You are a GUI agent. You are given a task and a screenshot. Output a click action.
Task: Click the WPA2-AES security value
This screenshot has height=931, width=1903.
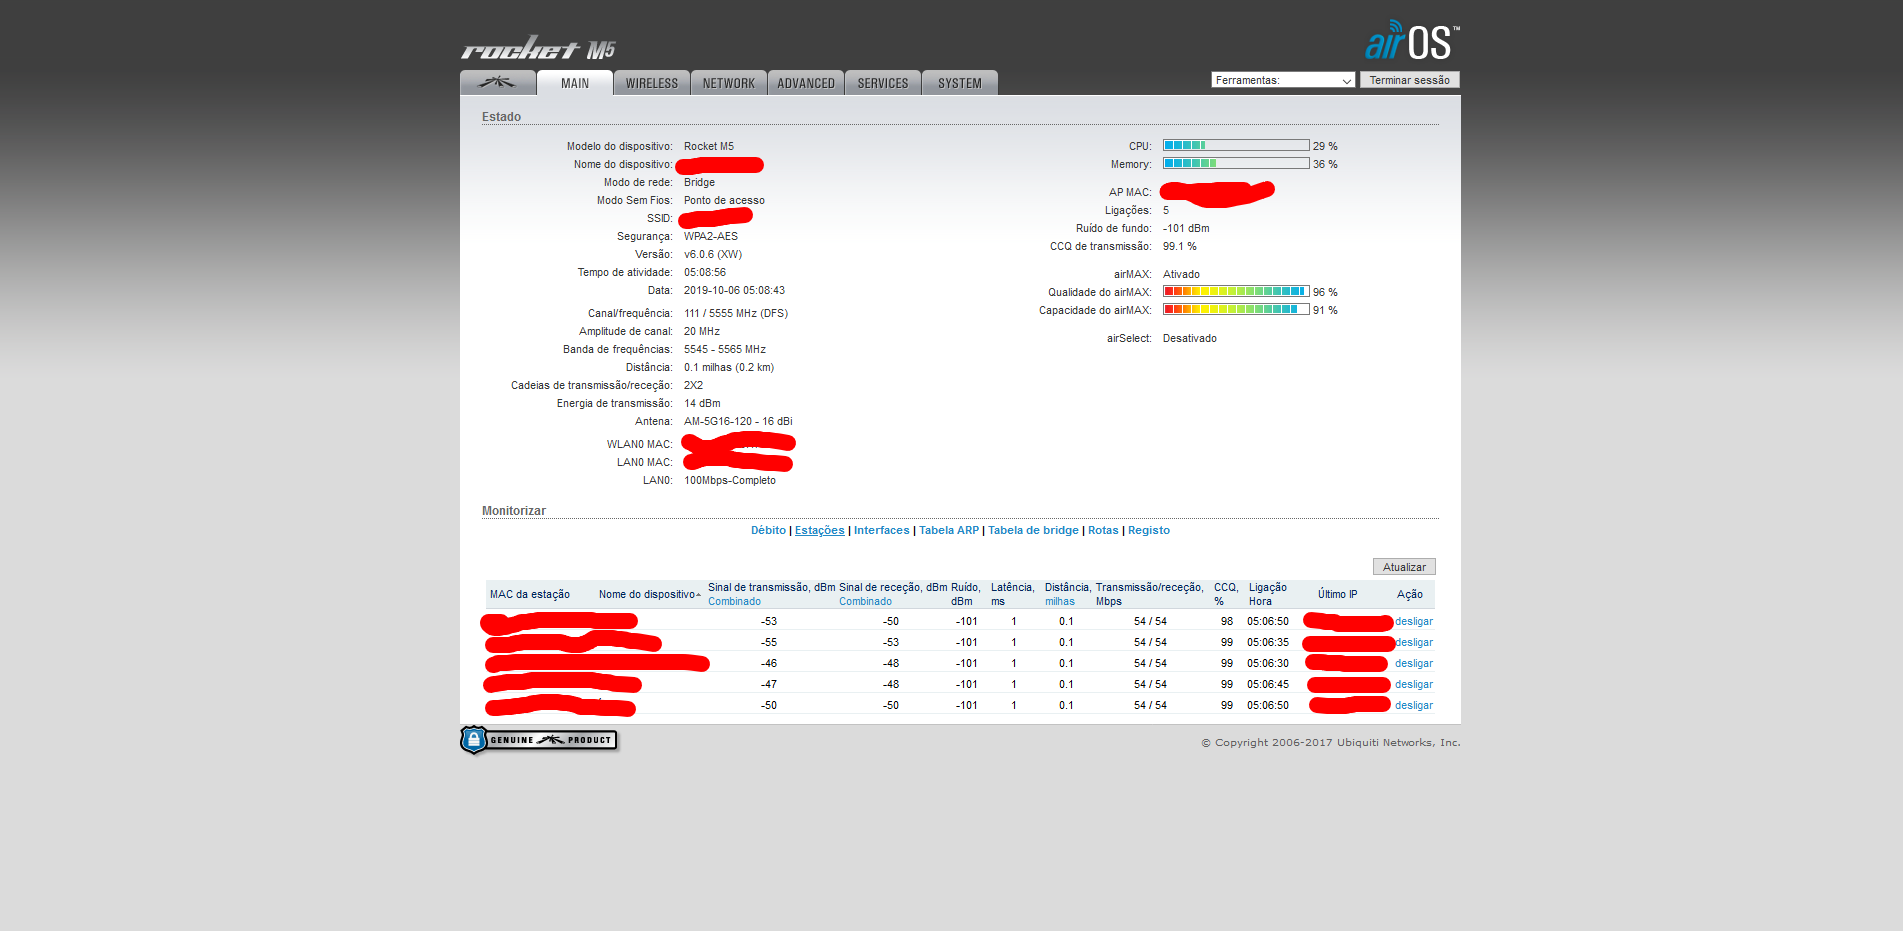(711, 236)
